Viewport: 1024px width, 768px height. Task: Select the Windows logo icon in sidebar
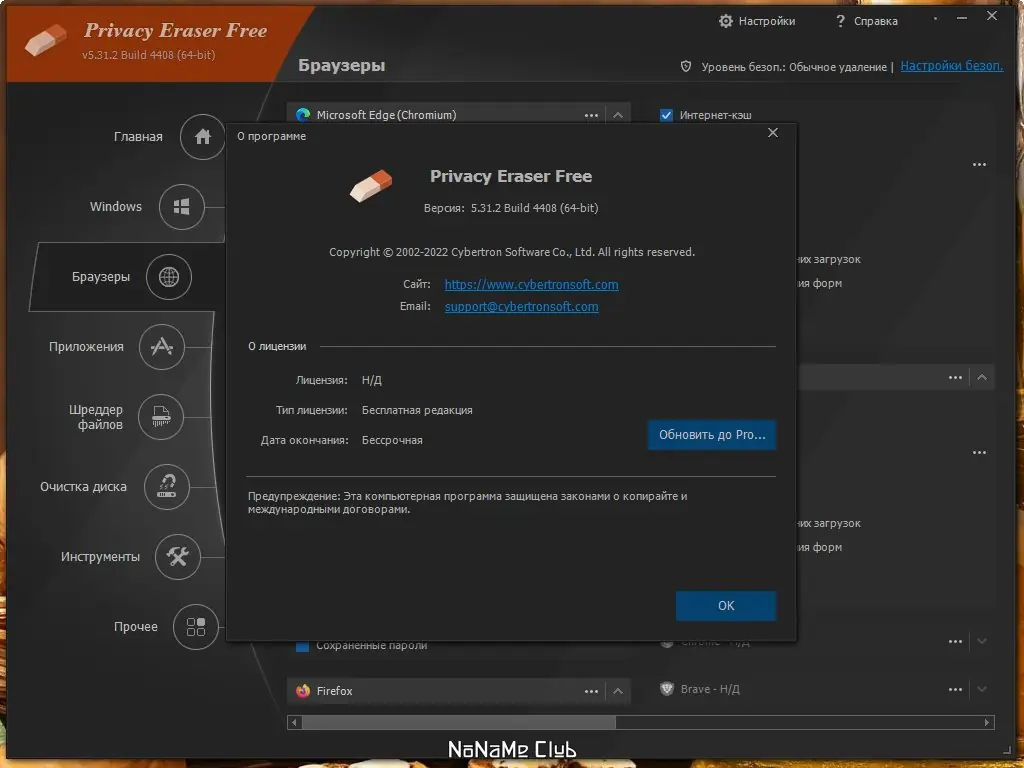[x=182, y=207]
